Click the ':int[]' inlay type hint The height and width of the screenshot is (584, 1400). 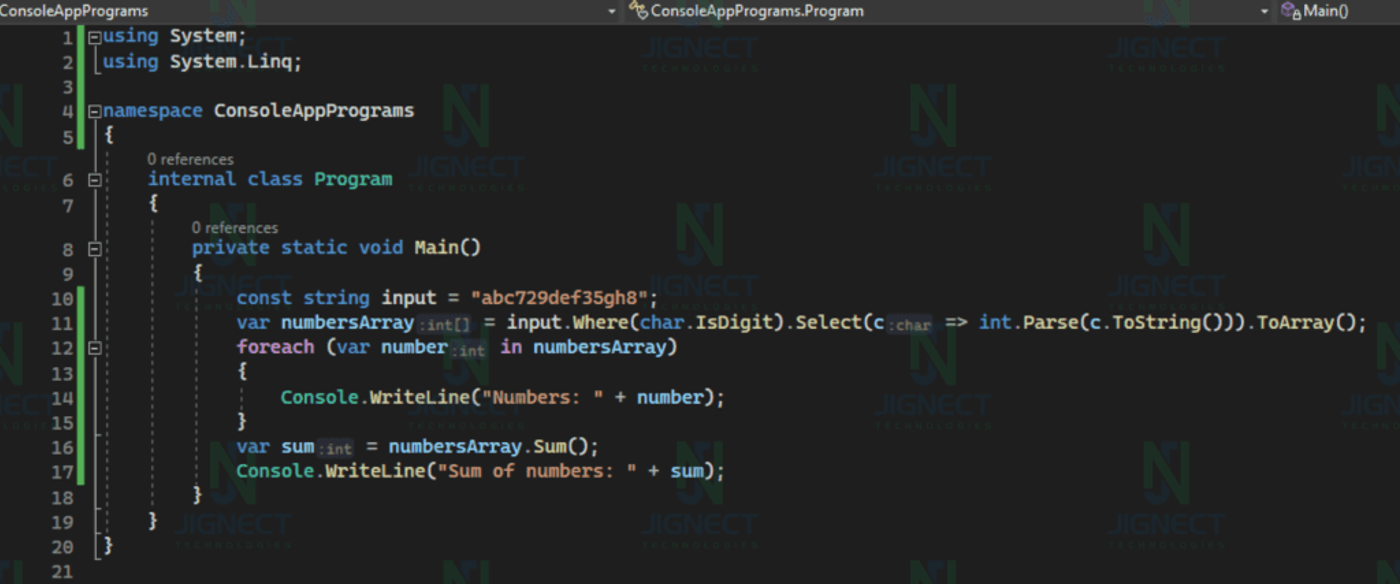444,324
